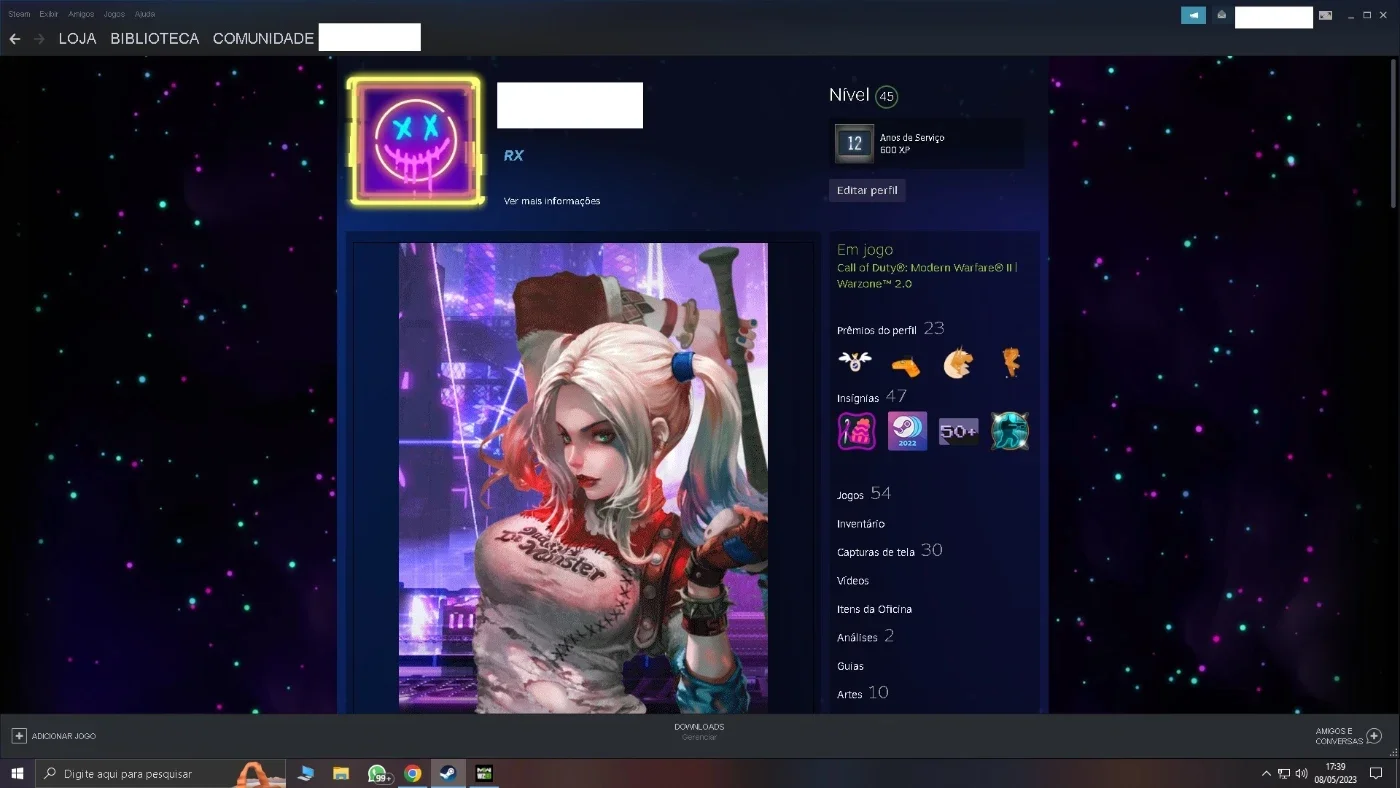Viewport: 1400px width, 788px height.
Task: Click the taskbar clock and date
Action: click(1334, 773)
